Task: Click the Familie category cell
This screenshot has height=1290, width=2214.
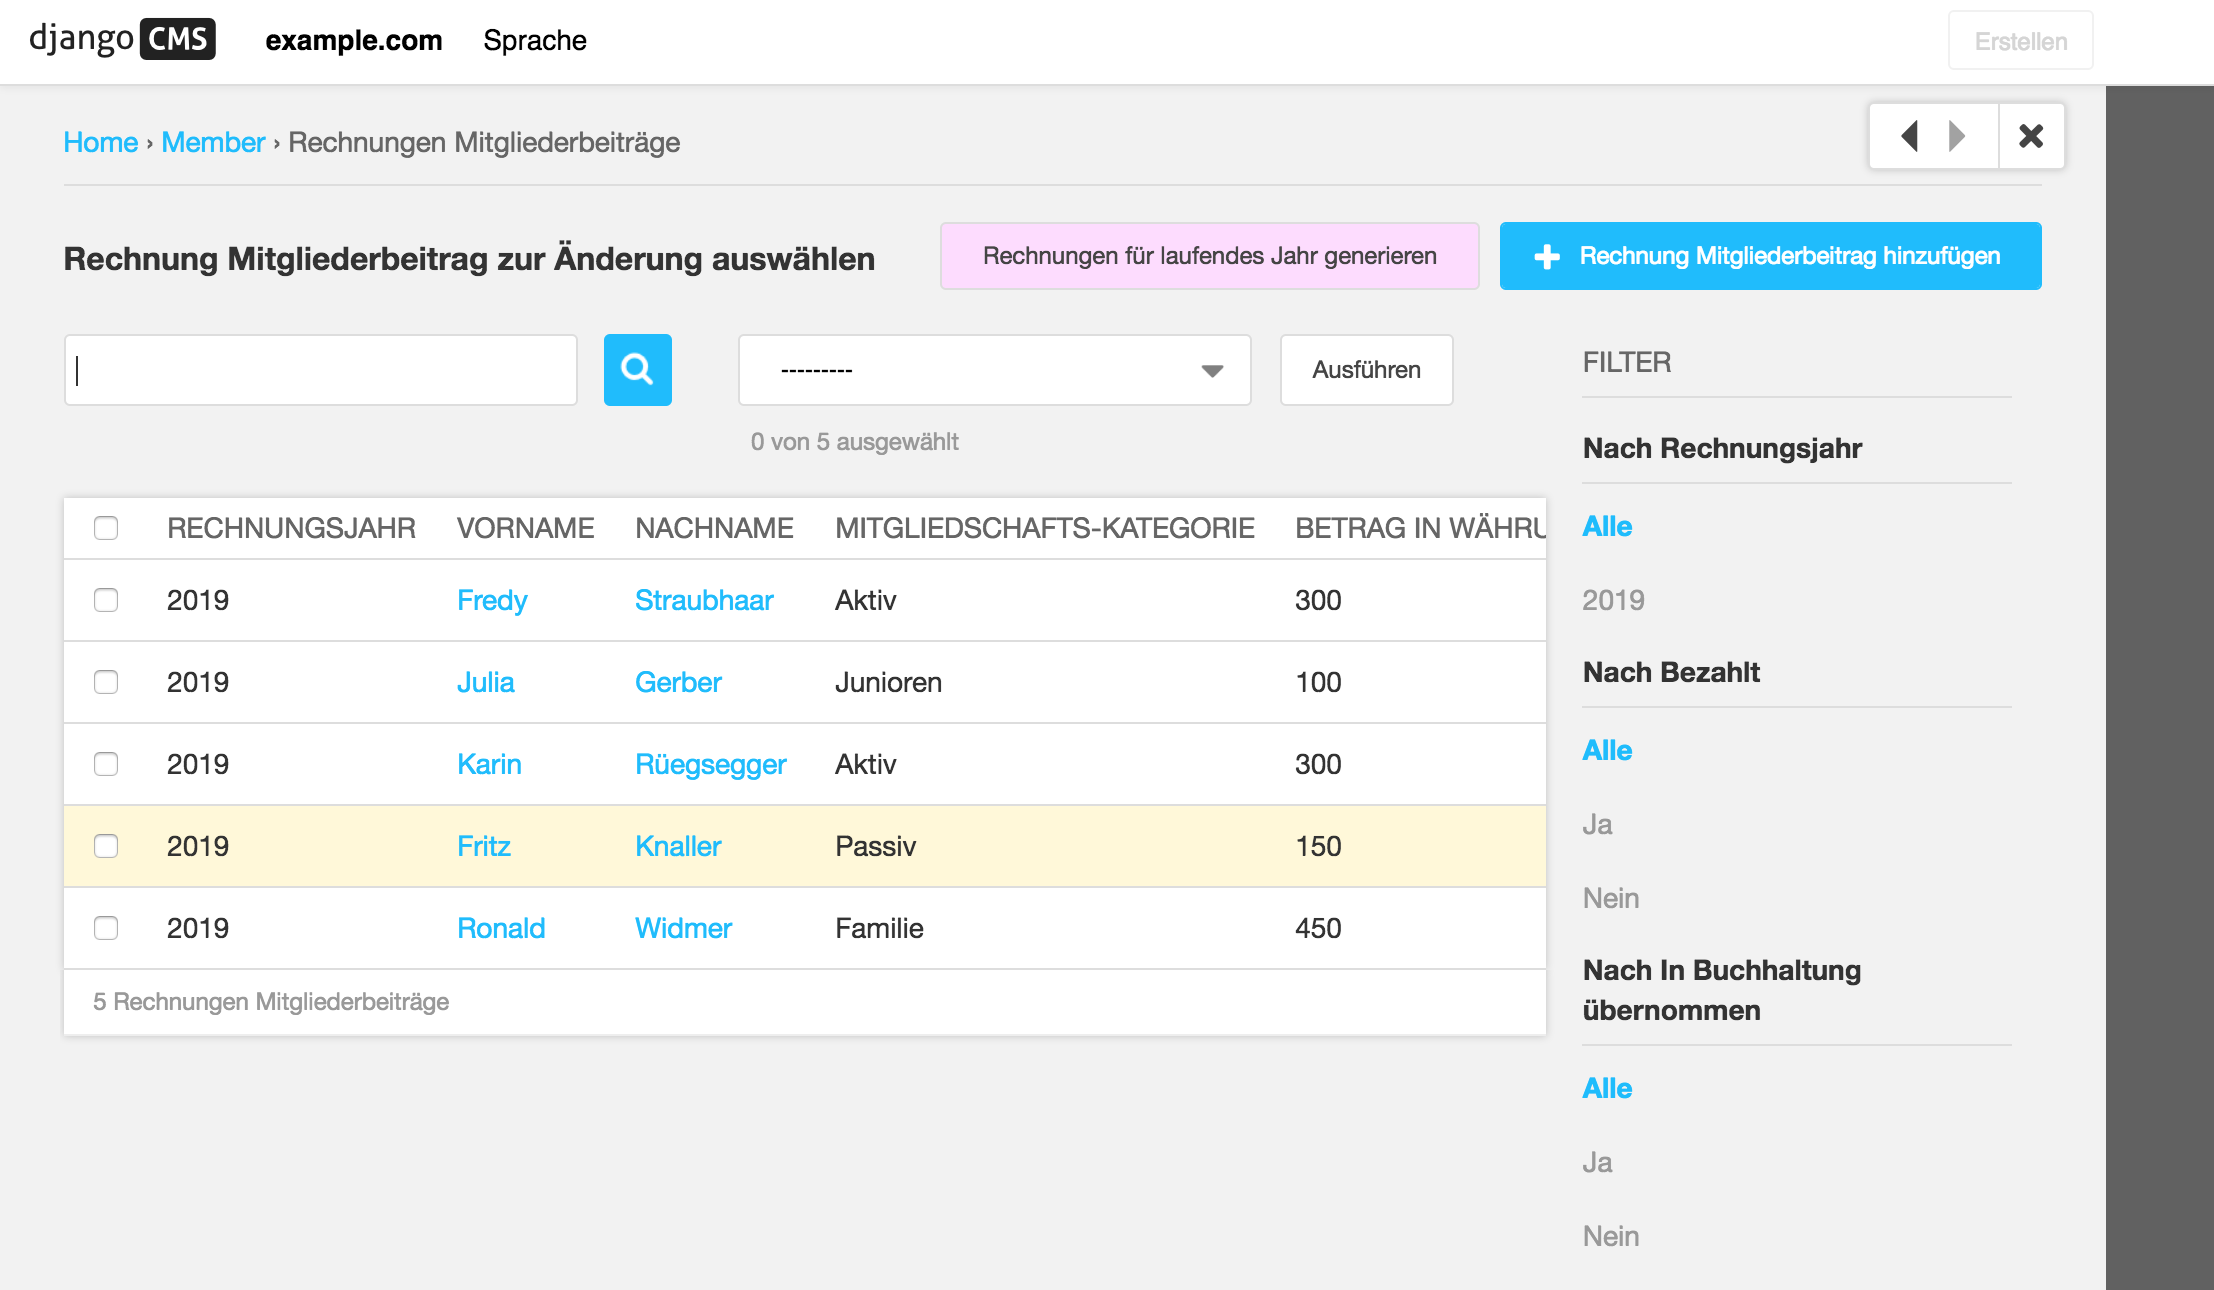Action: coord(880,928)
